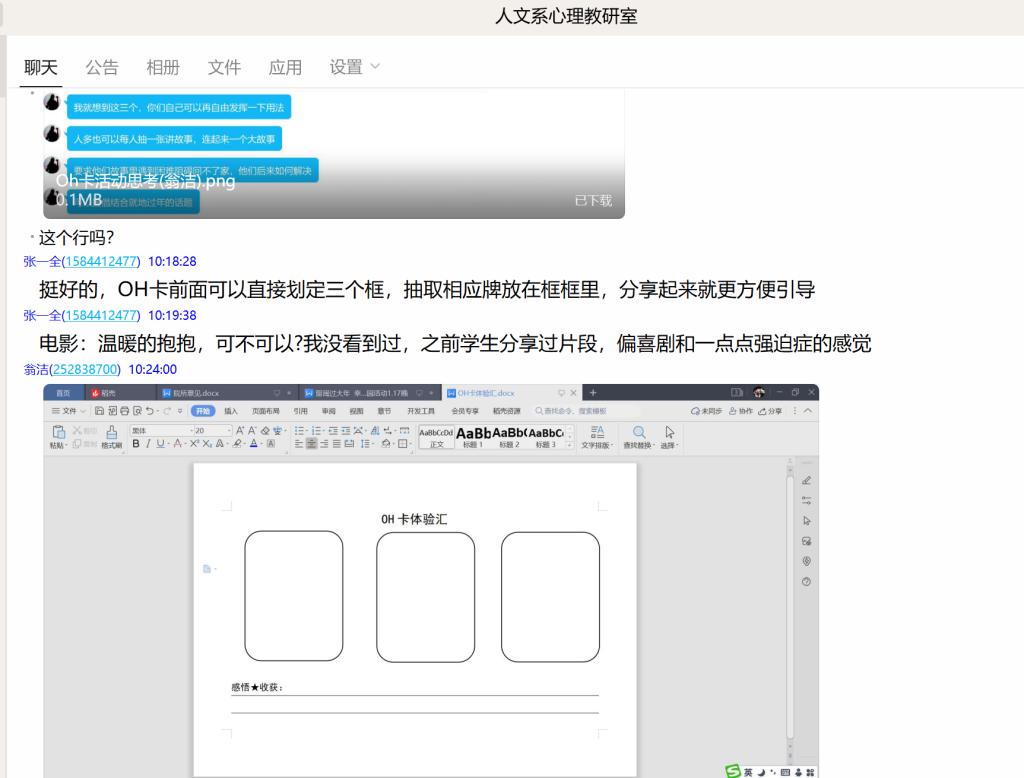This screenshot has width=1024, height=778.
Task: Click the pencil icon in WPS sidebar
Action: pos(806,481)
